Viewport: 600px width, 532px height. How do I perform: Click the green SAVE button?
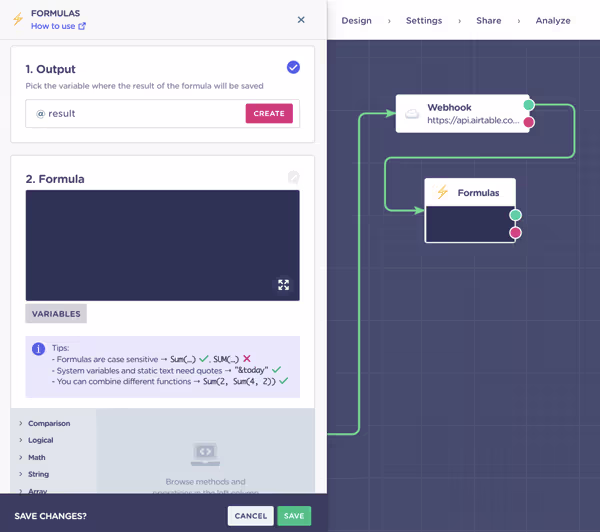[x=294, y=516]
